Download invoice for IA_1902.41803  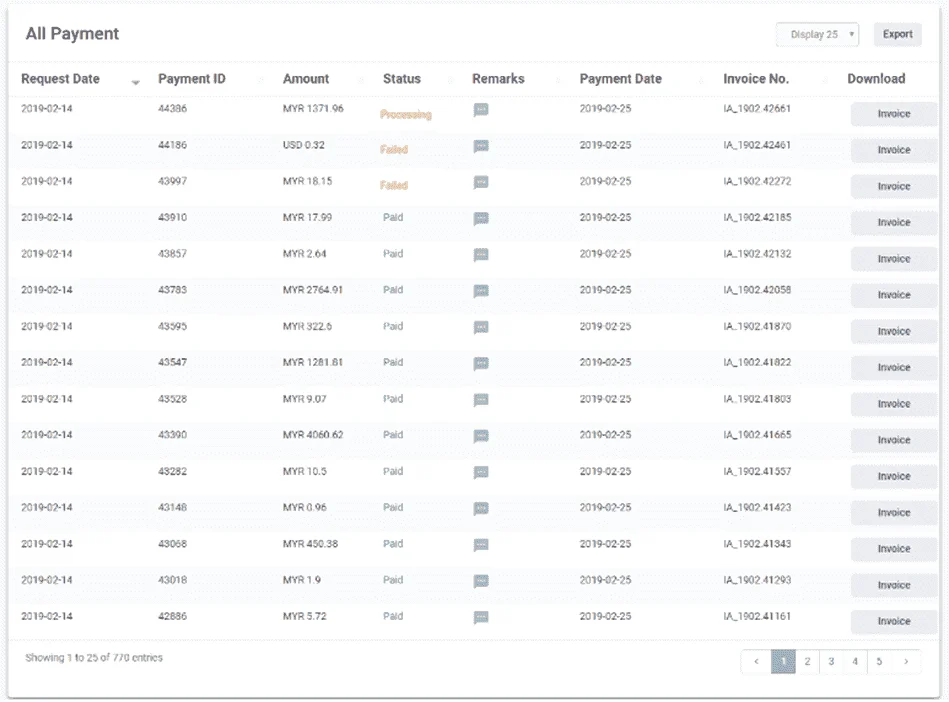click(x=893, y=404)
